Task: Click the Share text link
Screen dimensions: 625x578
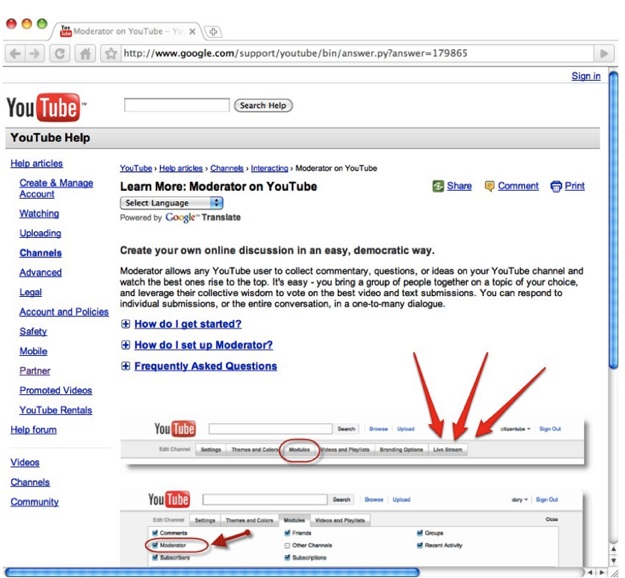Action: (x=459, y=186)
